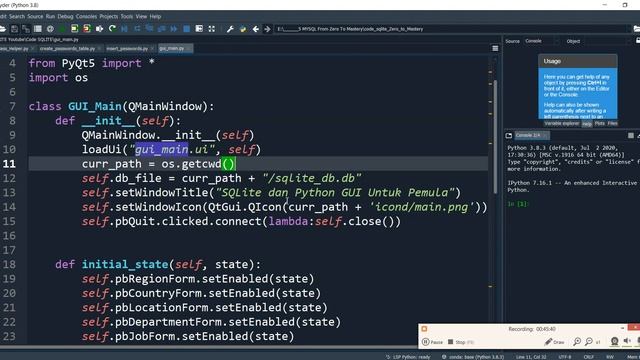Click Re-run last script icon
640x360 pixels.
112,29
